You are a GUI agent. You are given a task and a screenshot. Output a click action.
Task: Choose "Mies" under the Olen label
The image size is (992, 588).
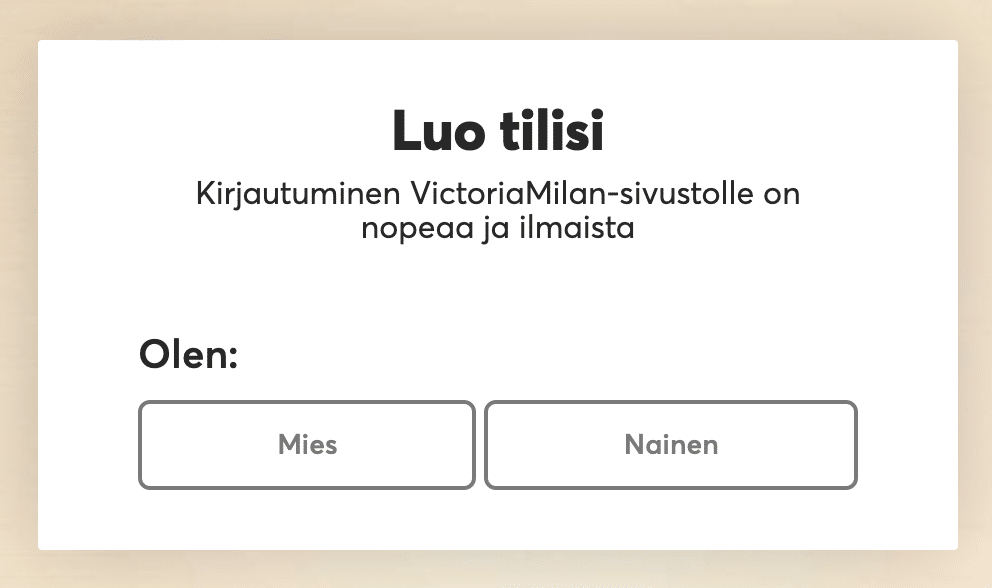pos(306,445)
